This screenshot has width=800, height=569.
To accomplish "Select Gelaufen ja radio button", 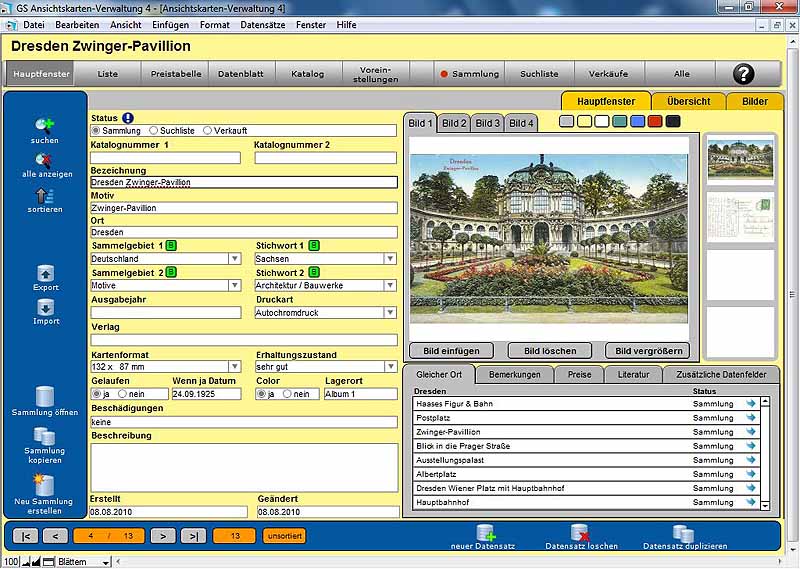I will point(96,394).
